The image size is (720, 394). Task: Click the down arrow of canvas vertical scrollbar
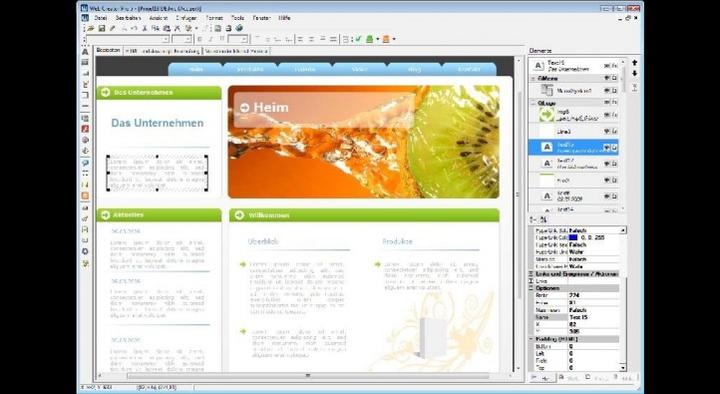(518, 368)
